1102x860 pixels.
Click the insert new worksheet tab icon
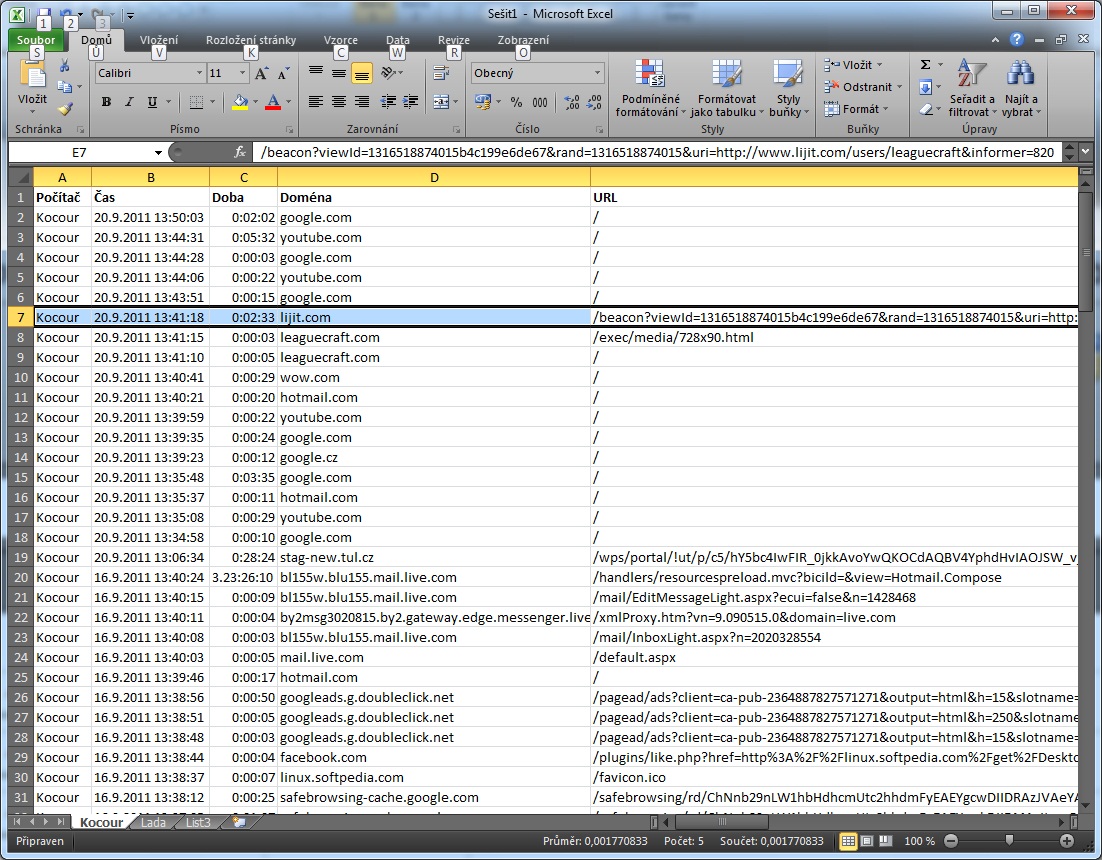click(x=239, y=821)
